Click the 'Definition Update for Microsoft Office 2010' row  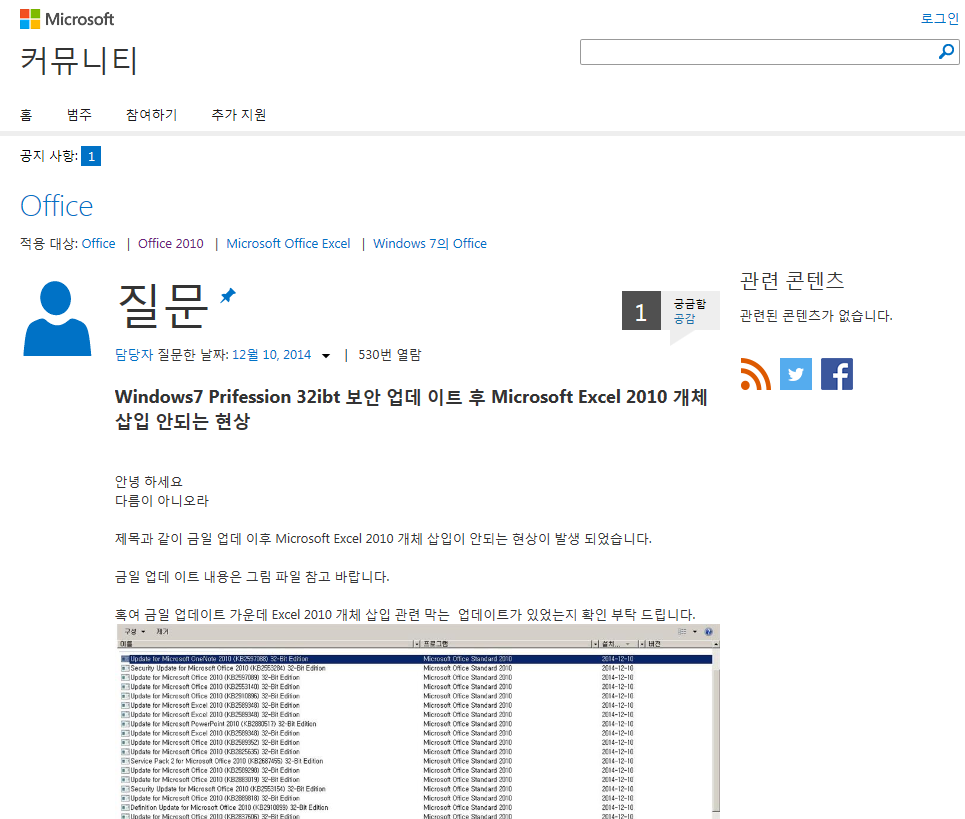pos(416,807)
